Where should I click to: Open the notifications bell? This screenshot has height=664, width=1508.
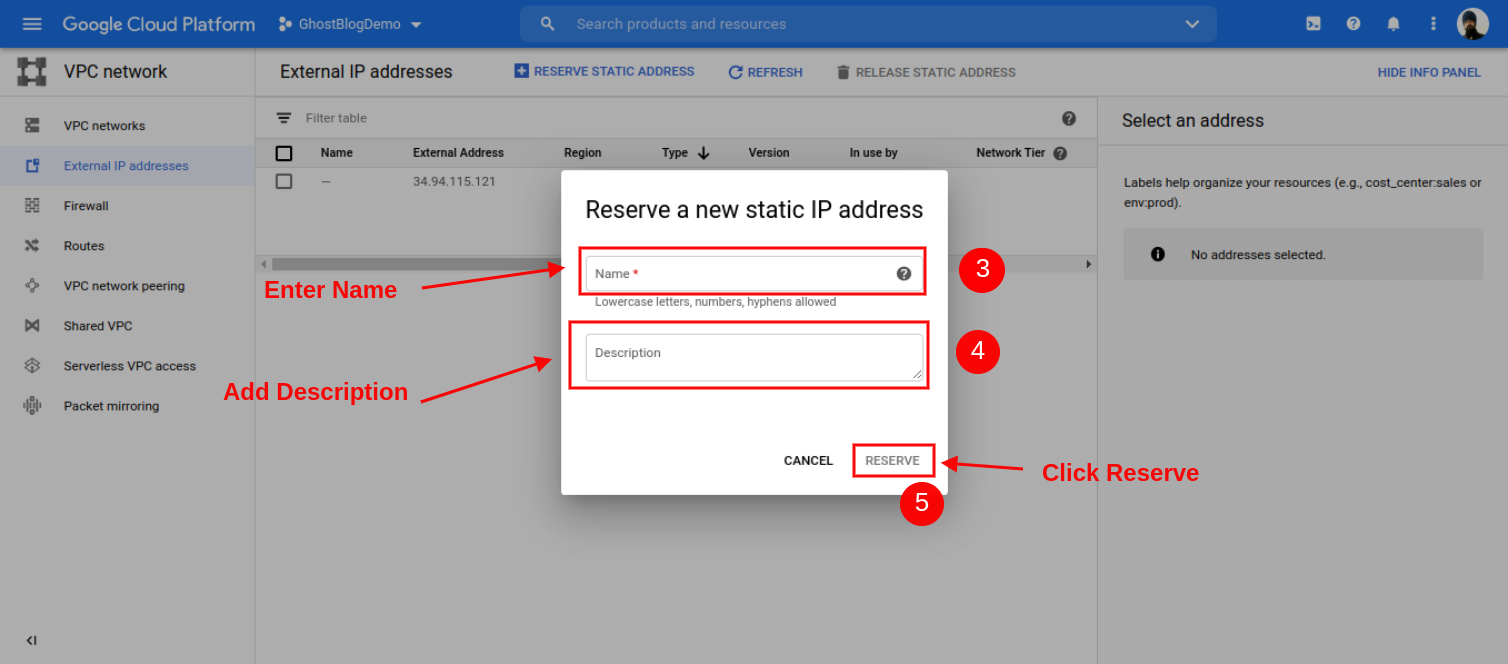click(1393, 24)
